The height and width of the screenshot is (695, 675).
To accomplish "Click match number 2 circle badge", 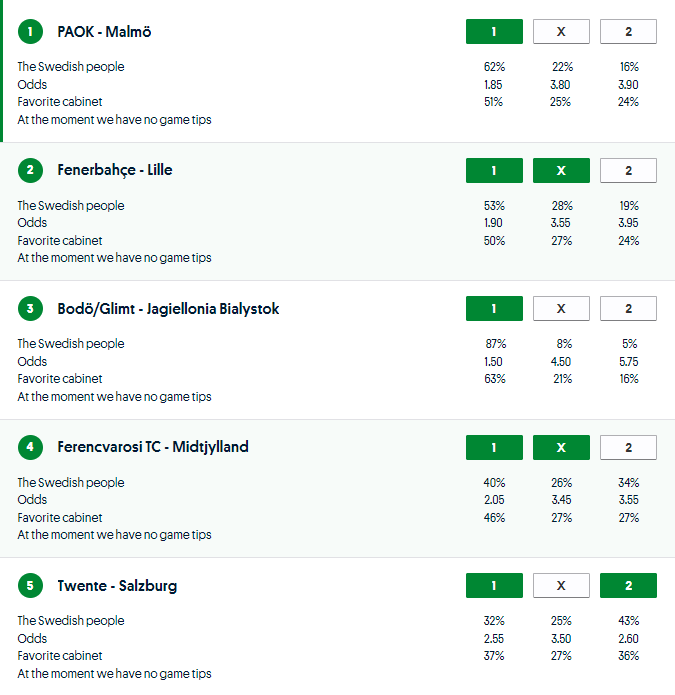I will (x=31, y=170).
